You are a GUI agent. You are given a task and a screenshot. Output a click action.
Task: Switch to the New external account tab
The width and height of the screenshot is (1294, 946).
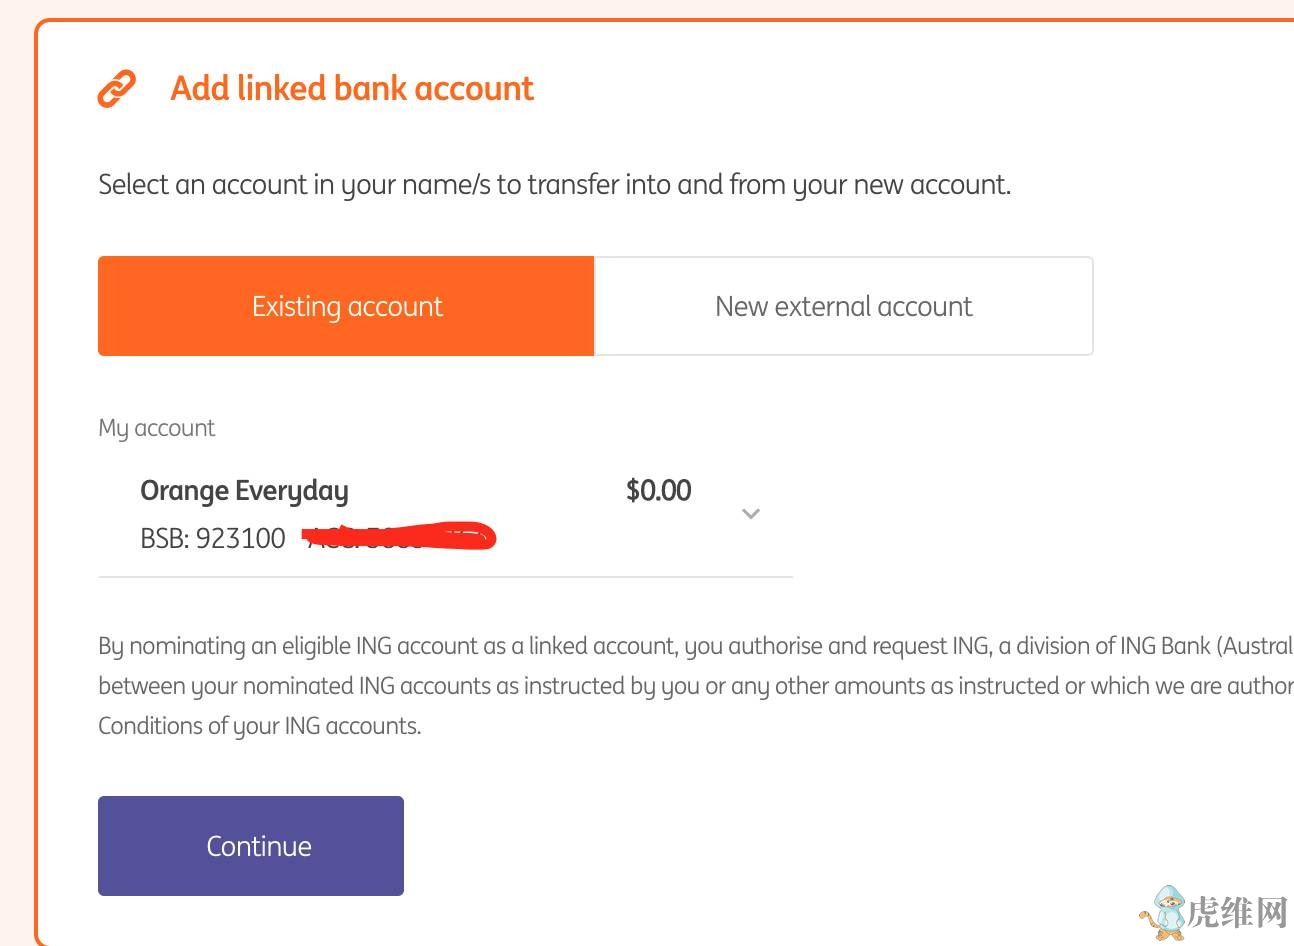coord(843,306)
